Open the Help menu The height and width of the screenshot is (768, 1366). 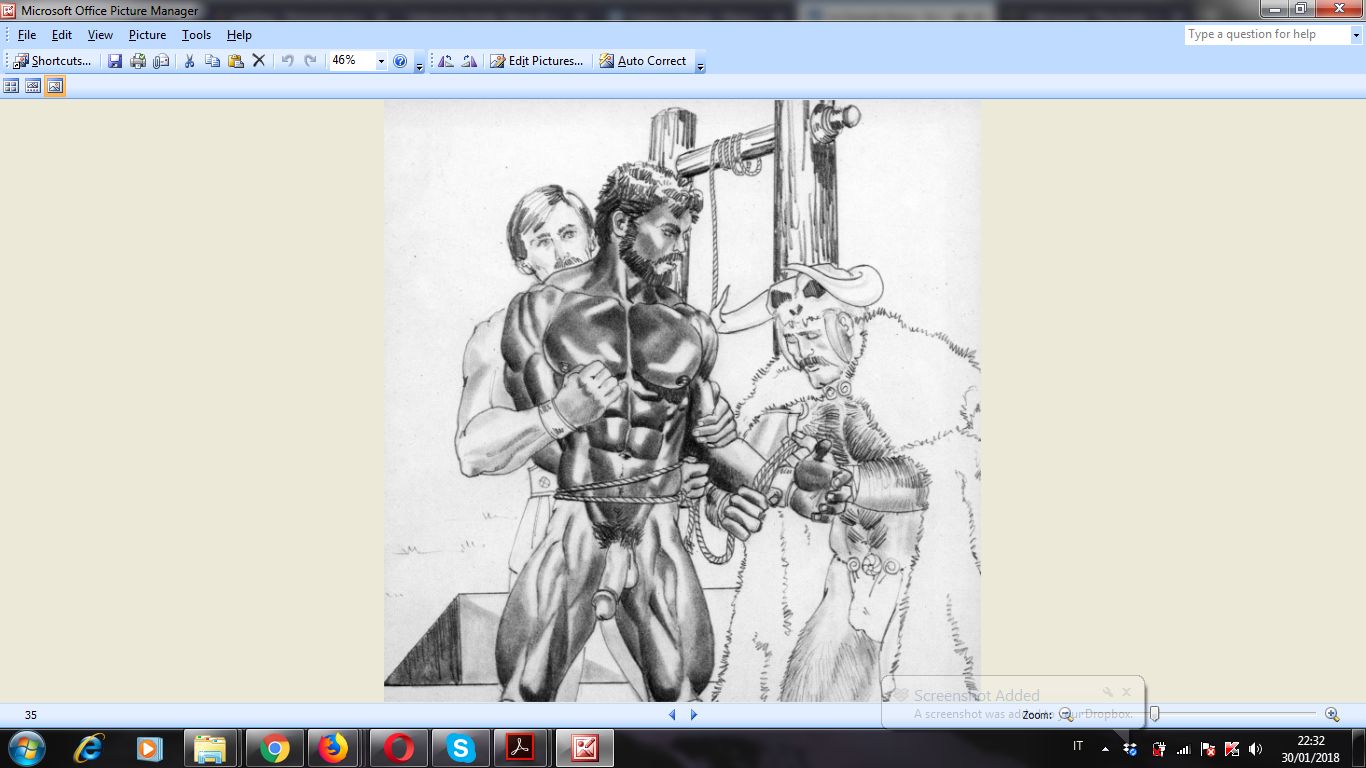pos(239,35)
